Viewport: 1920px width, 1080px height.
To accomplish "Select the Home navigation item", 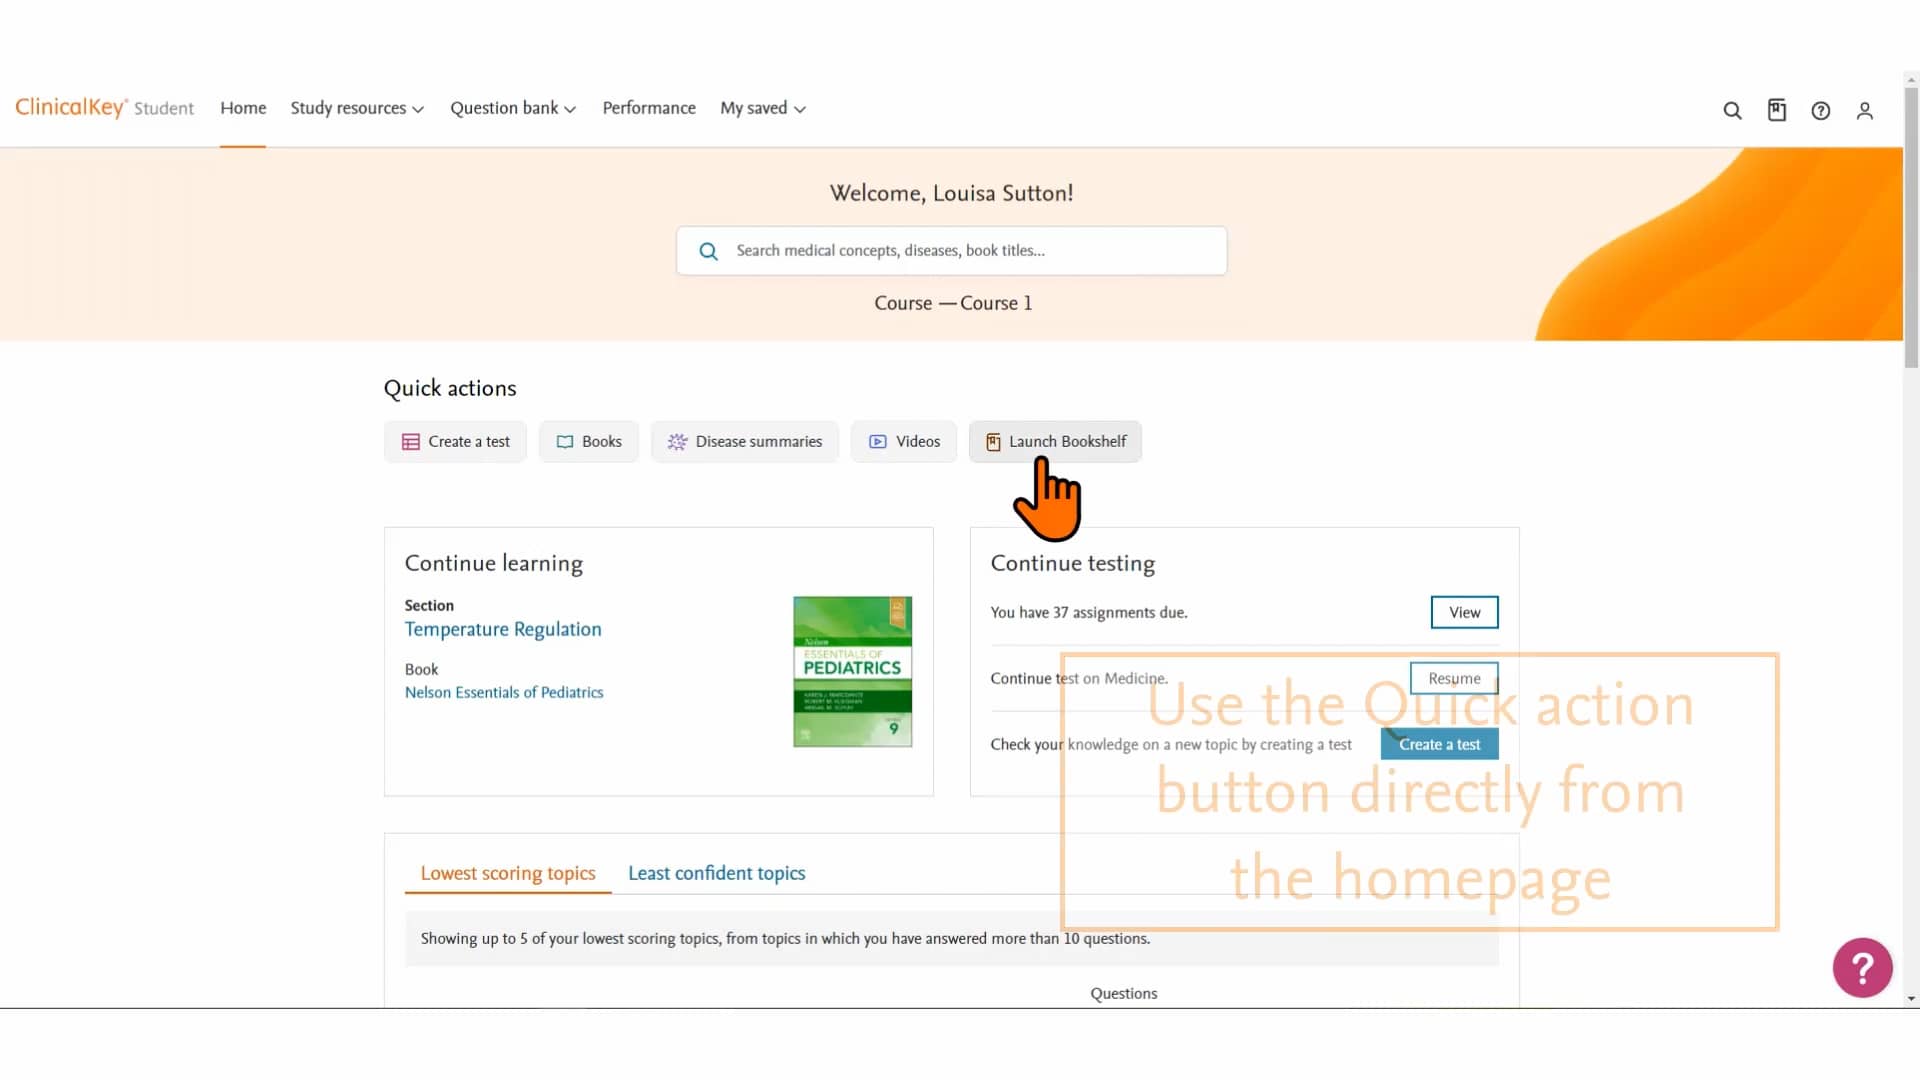I will [x=243, y=108].
